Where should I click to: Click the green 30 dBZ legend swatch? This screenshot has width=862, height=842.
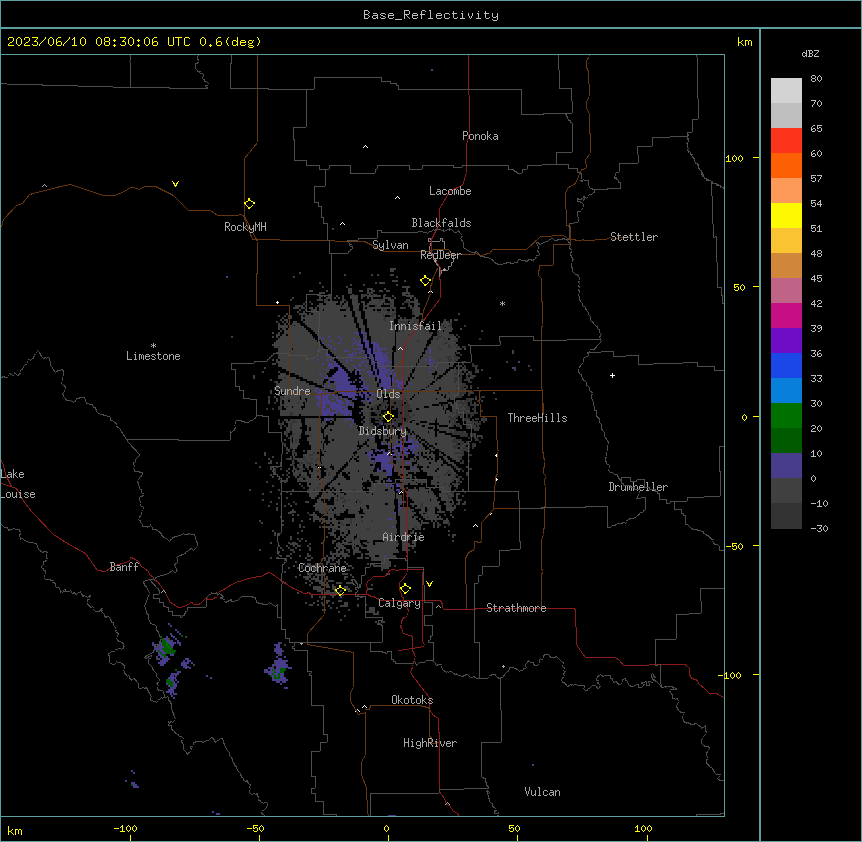[x=786, y=416]
